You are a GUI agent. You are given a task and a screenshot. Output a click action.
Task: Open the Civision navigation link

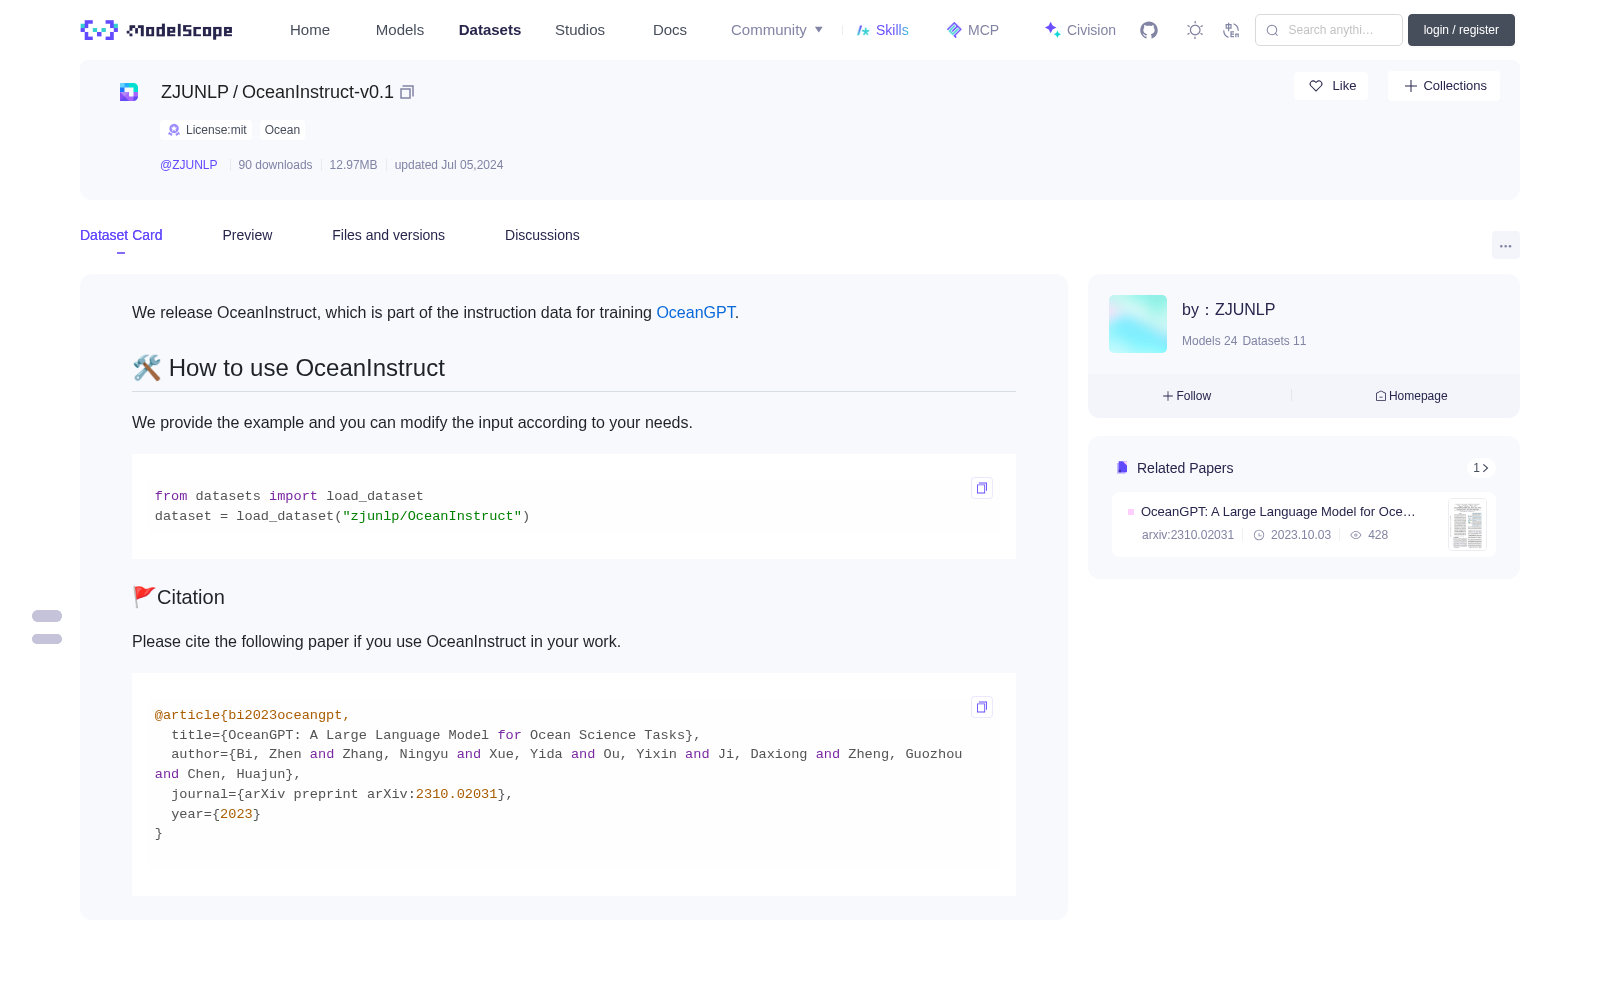1080,30
